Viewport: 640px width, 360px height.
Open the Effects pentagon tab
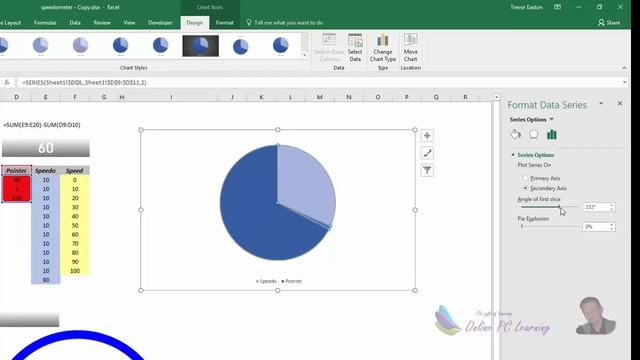point(533,135)
